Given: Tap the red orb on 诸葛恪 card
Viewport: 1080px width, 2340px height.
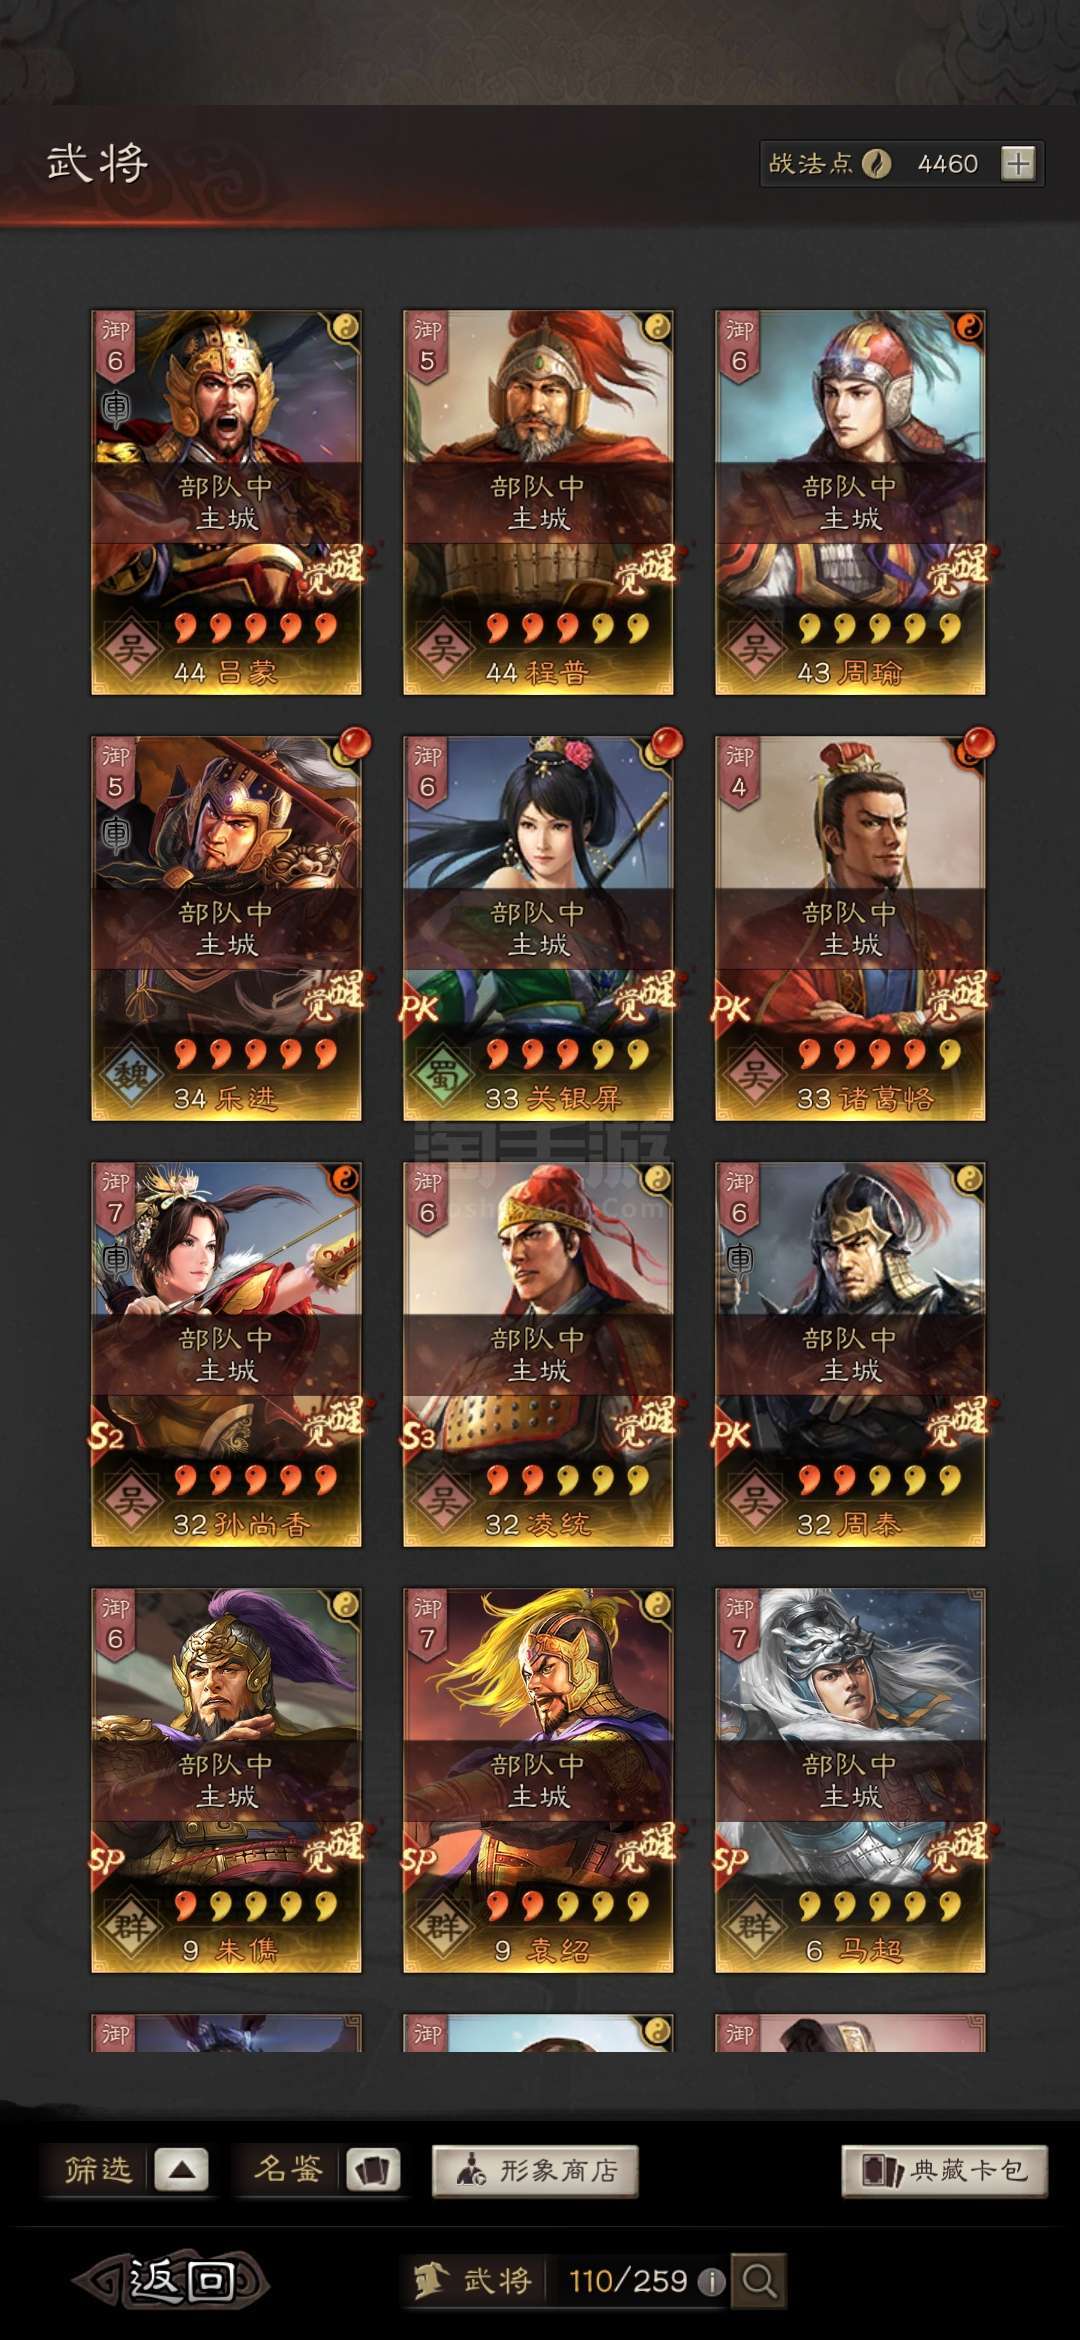Looking at the screenshot, I should [x=977, y=745].
